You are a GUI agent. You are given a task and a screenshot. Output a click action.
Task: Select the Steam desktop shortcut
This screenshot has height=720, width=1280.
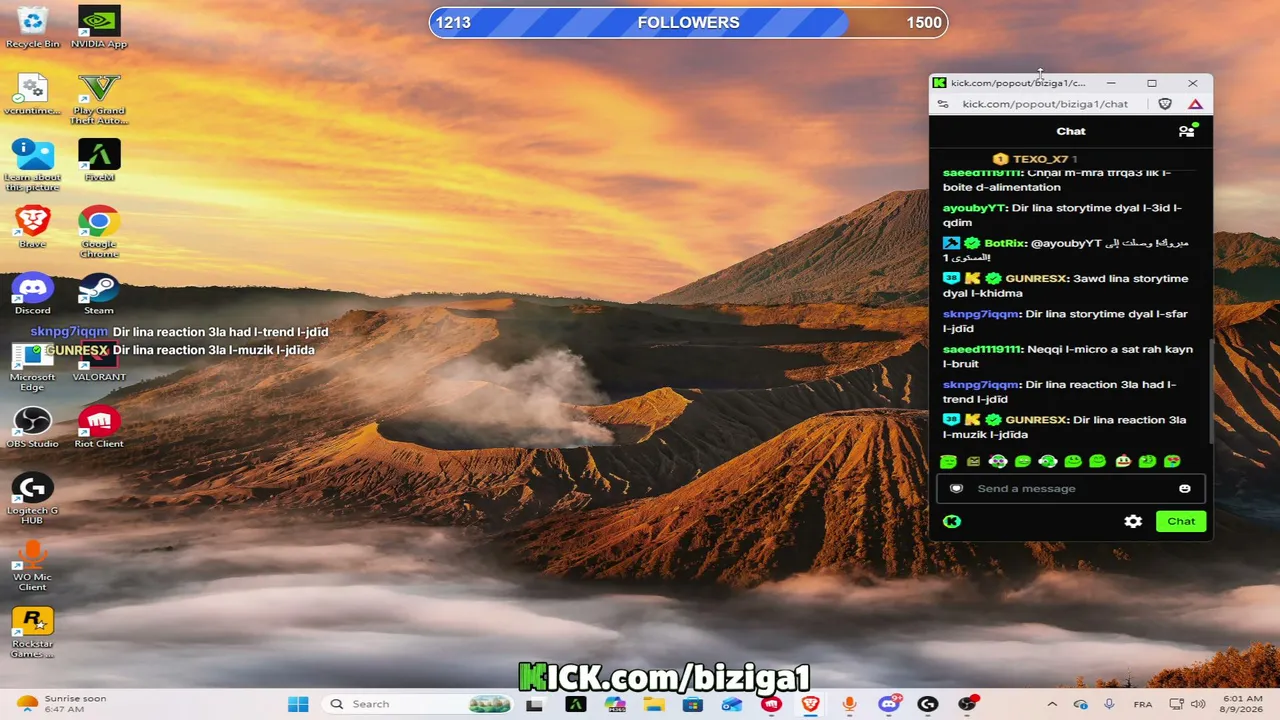[x=99, y=294]
